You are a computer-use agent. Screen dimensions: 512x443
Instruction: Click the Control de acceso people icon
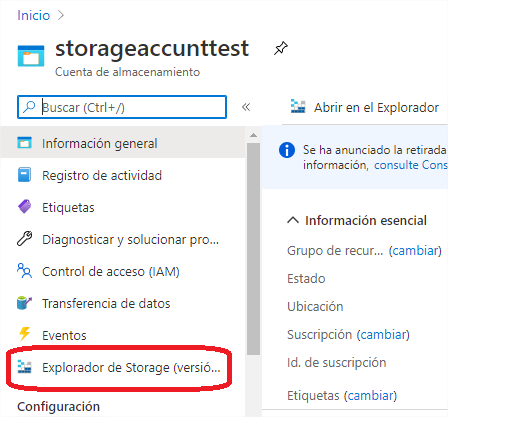coord(24,271)
